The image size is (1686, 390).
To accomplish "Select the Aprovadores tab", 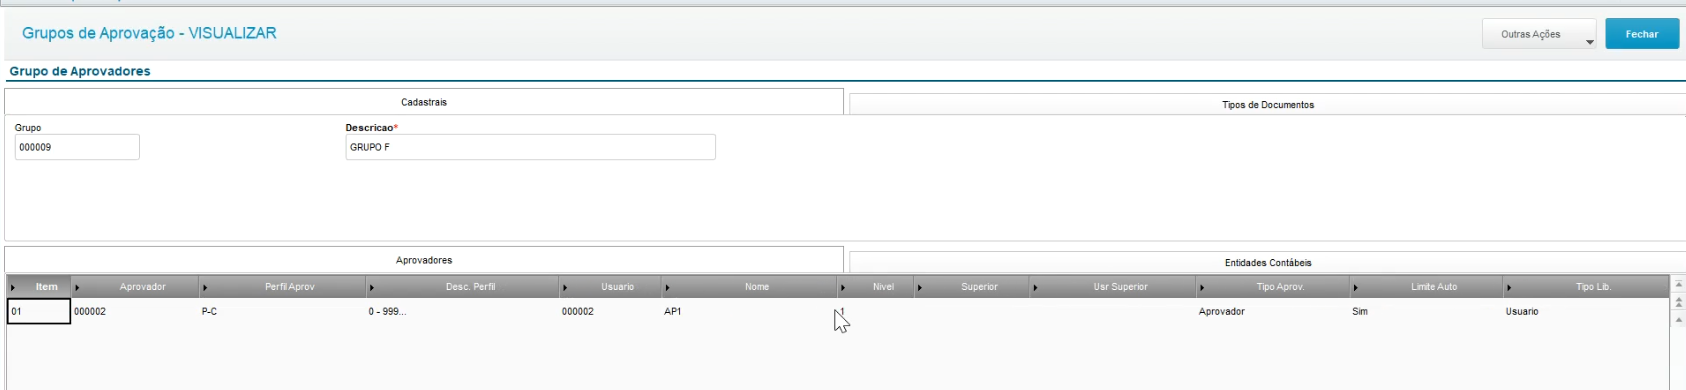I will [x=424, y=260].
